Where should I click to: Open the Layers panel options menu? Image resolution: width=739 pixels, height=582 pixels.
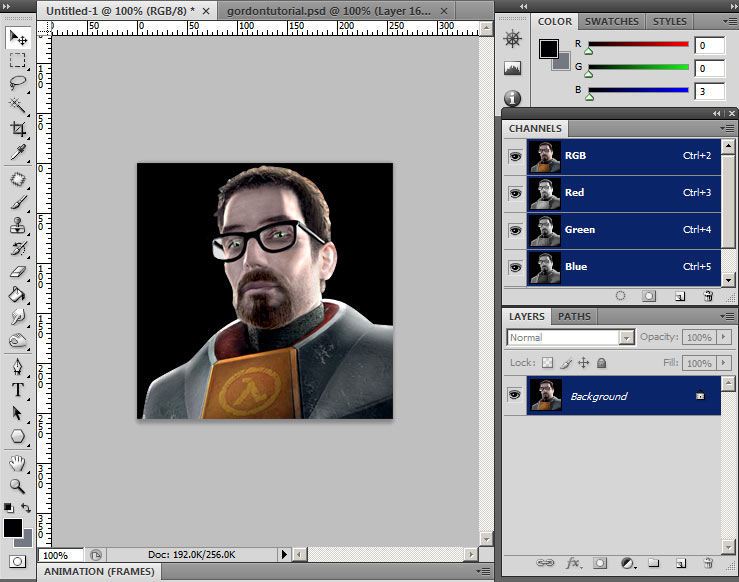(726, 317)
